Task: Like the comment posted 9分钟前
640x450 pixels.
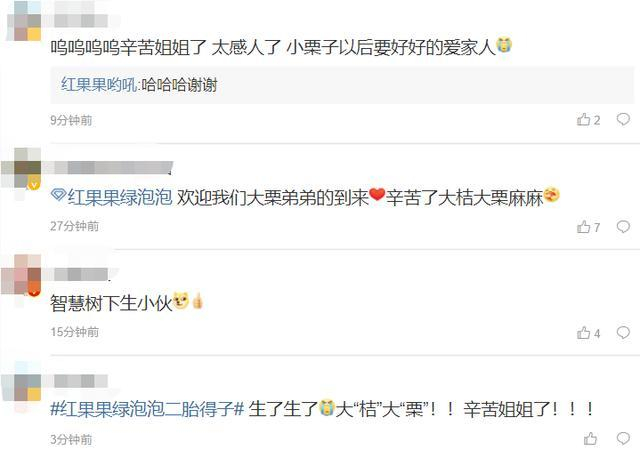Action: [588, 120]
